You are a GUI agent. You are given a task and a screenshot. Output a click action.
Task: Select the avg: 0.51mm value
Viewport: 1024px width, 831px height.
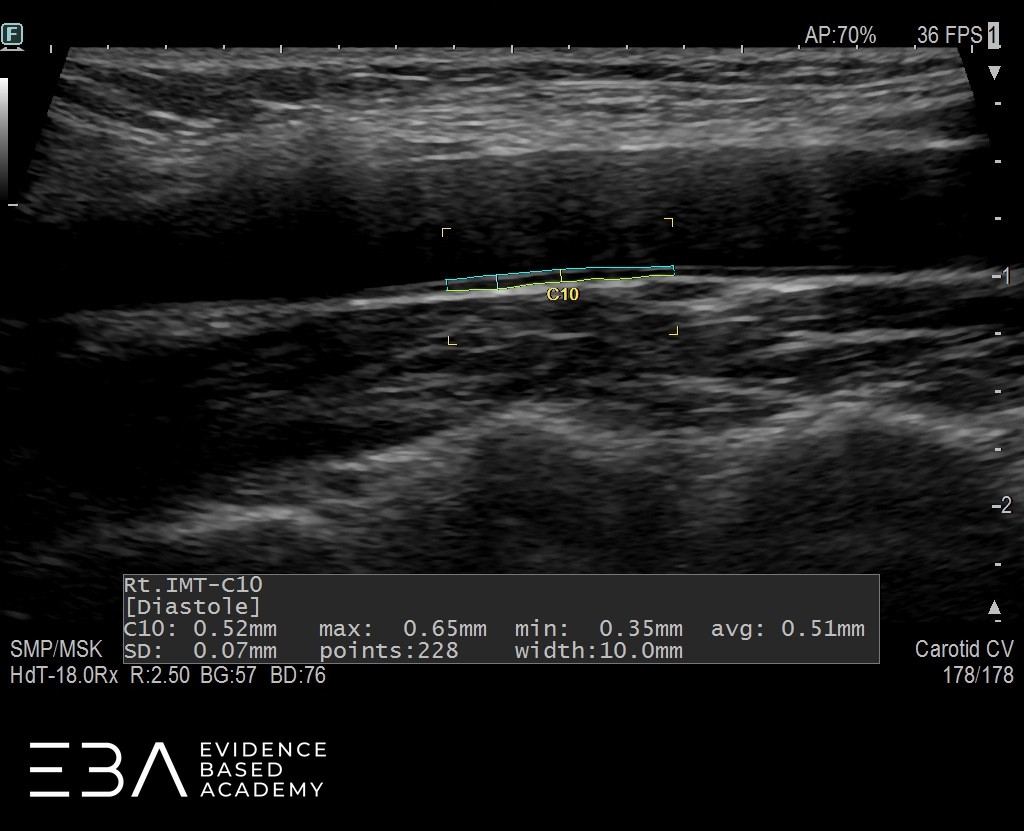coord(788,628)
